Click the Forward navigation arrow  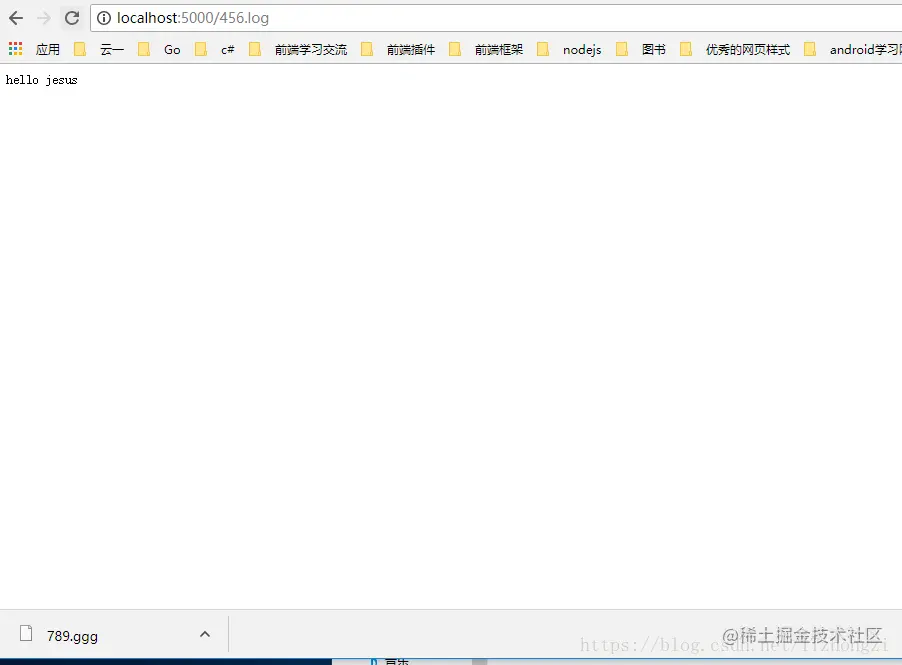tap(44, 18)
